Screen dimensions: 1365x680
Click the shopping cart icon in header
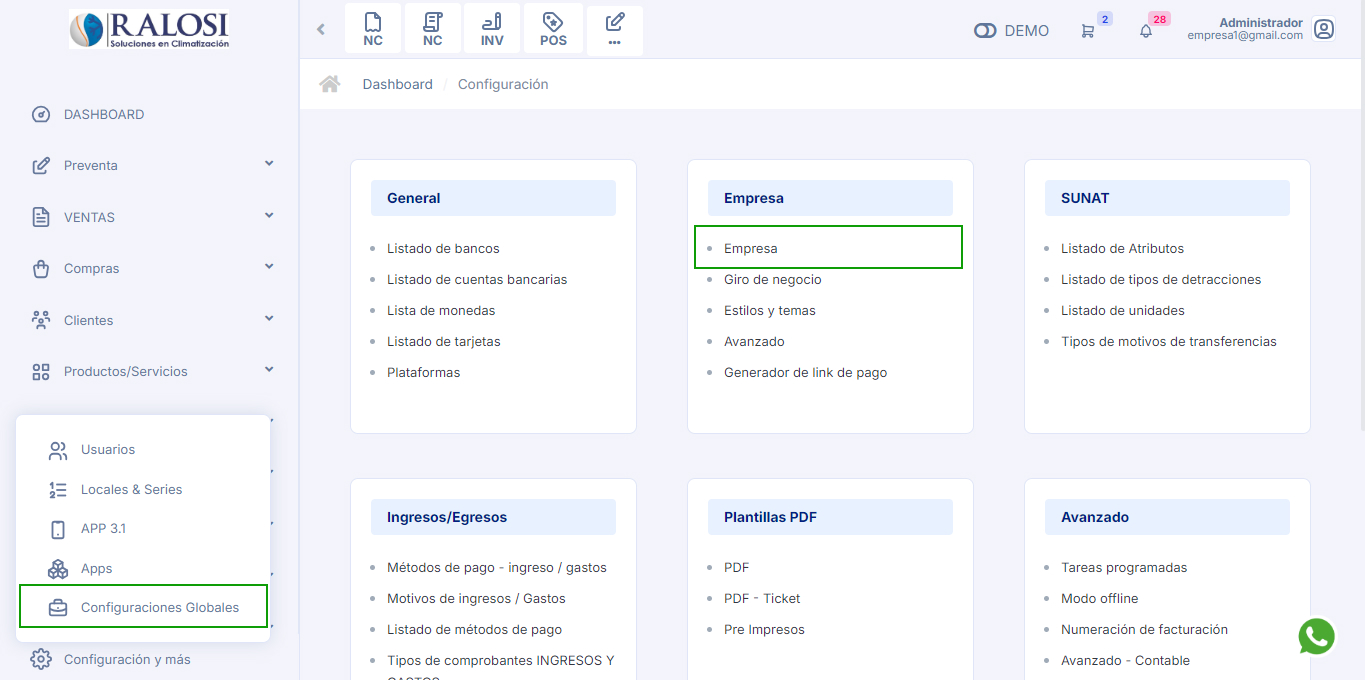(x=1088, y=31)
